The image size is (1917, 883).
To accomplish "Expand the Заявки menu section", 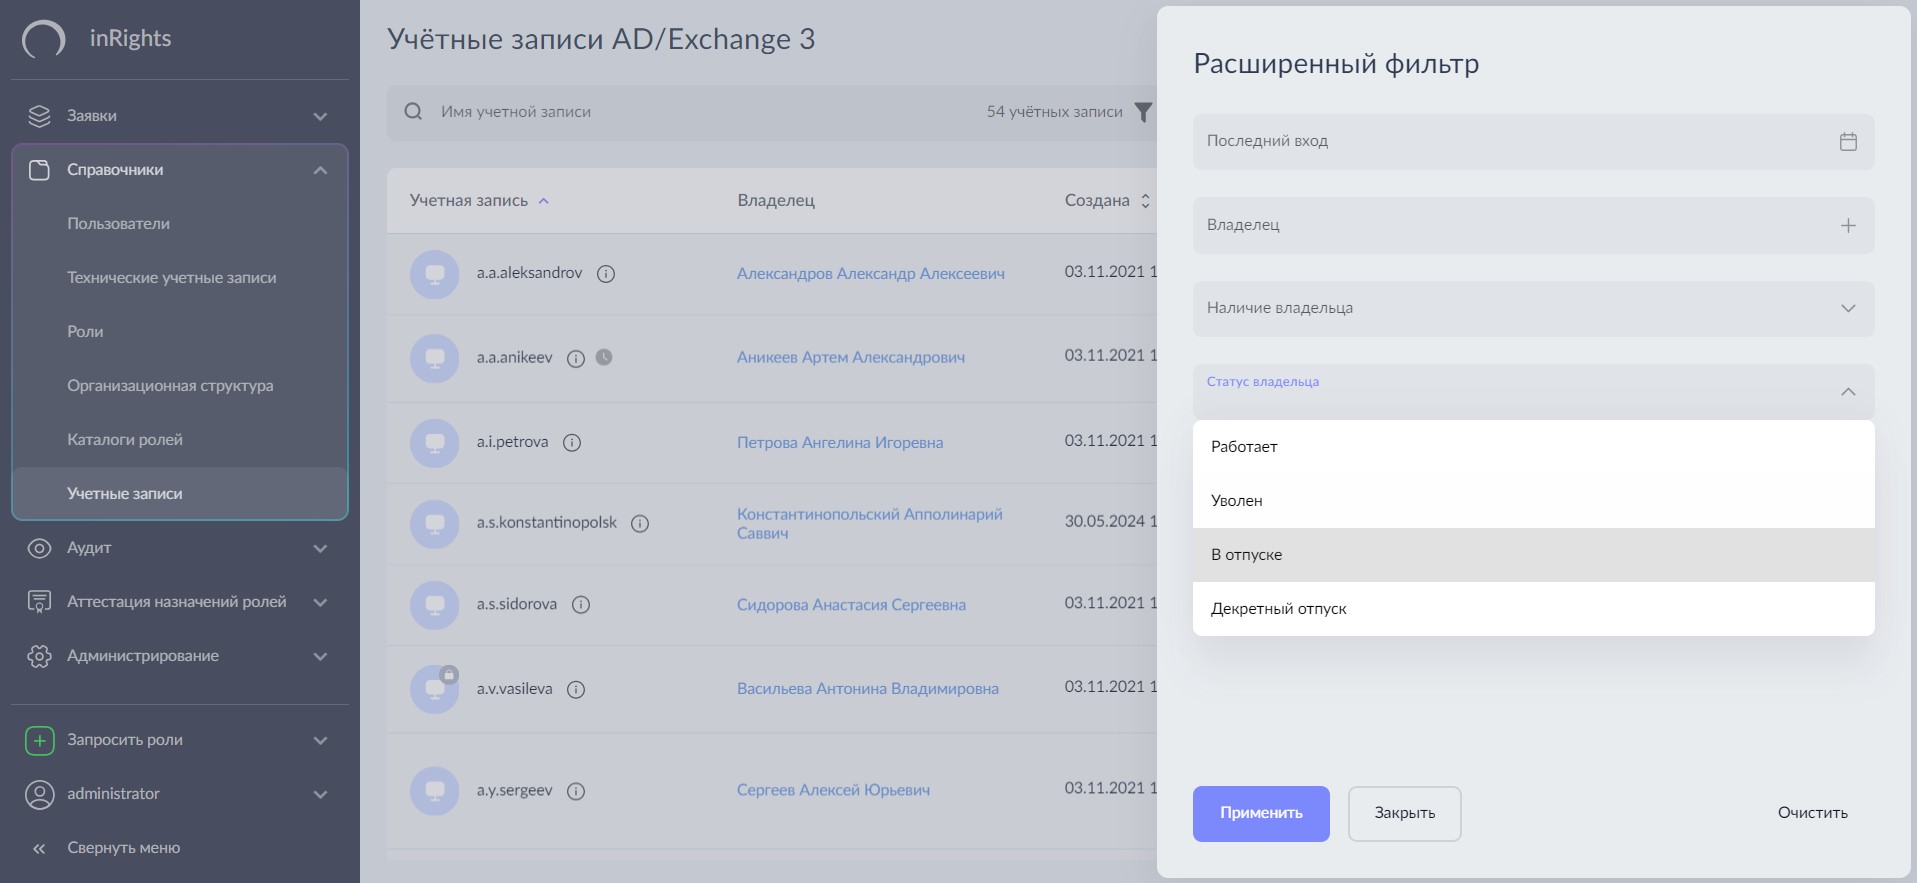I will click(320, 116).
